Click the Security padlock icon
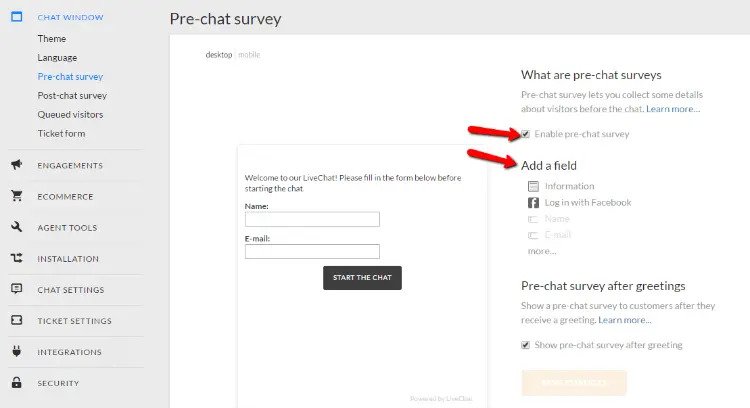 [x=17, y=383]
